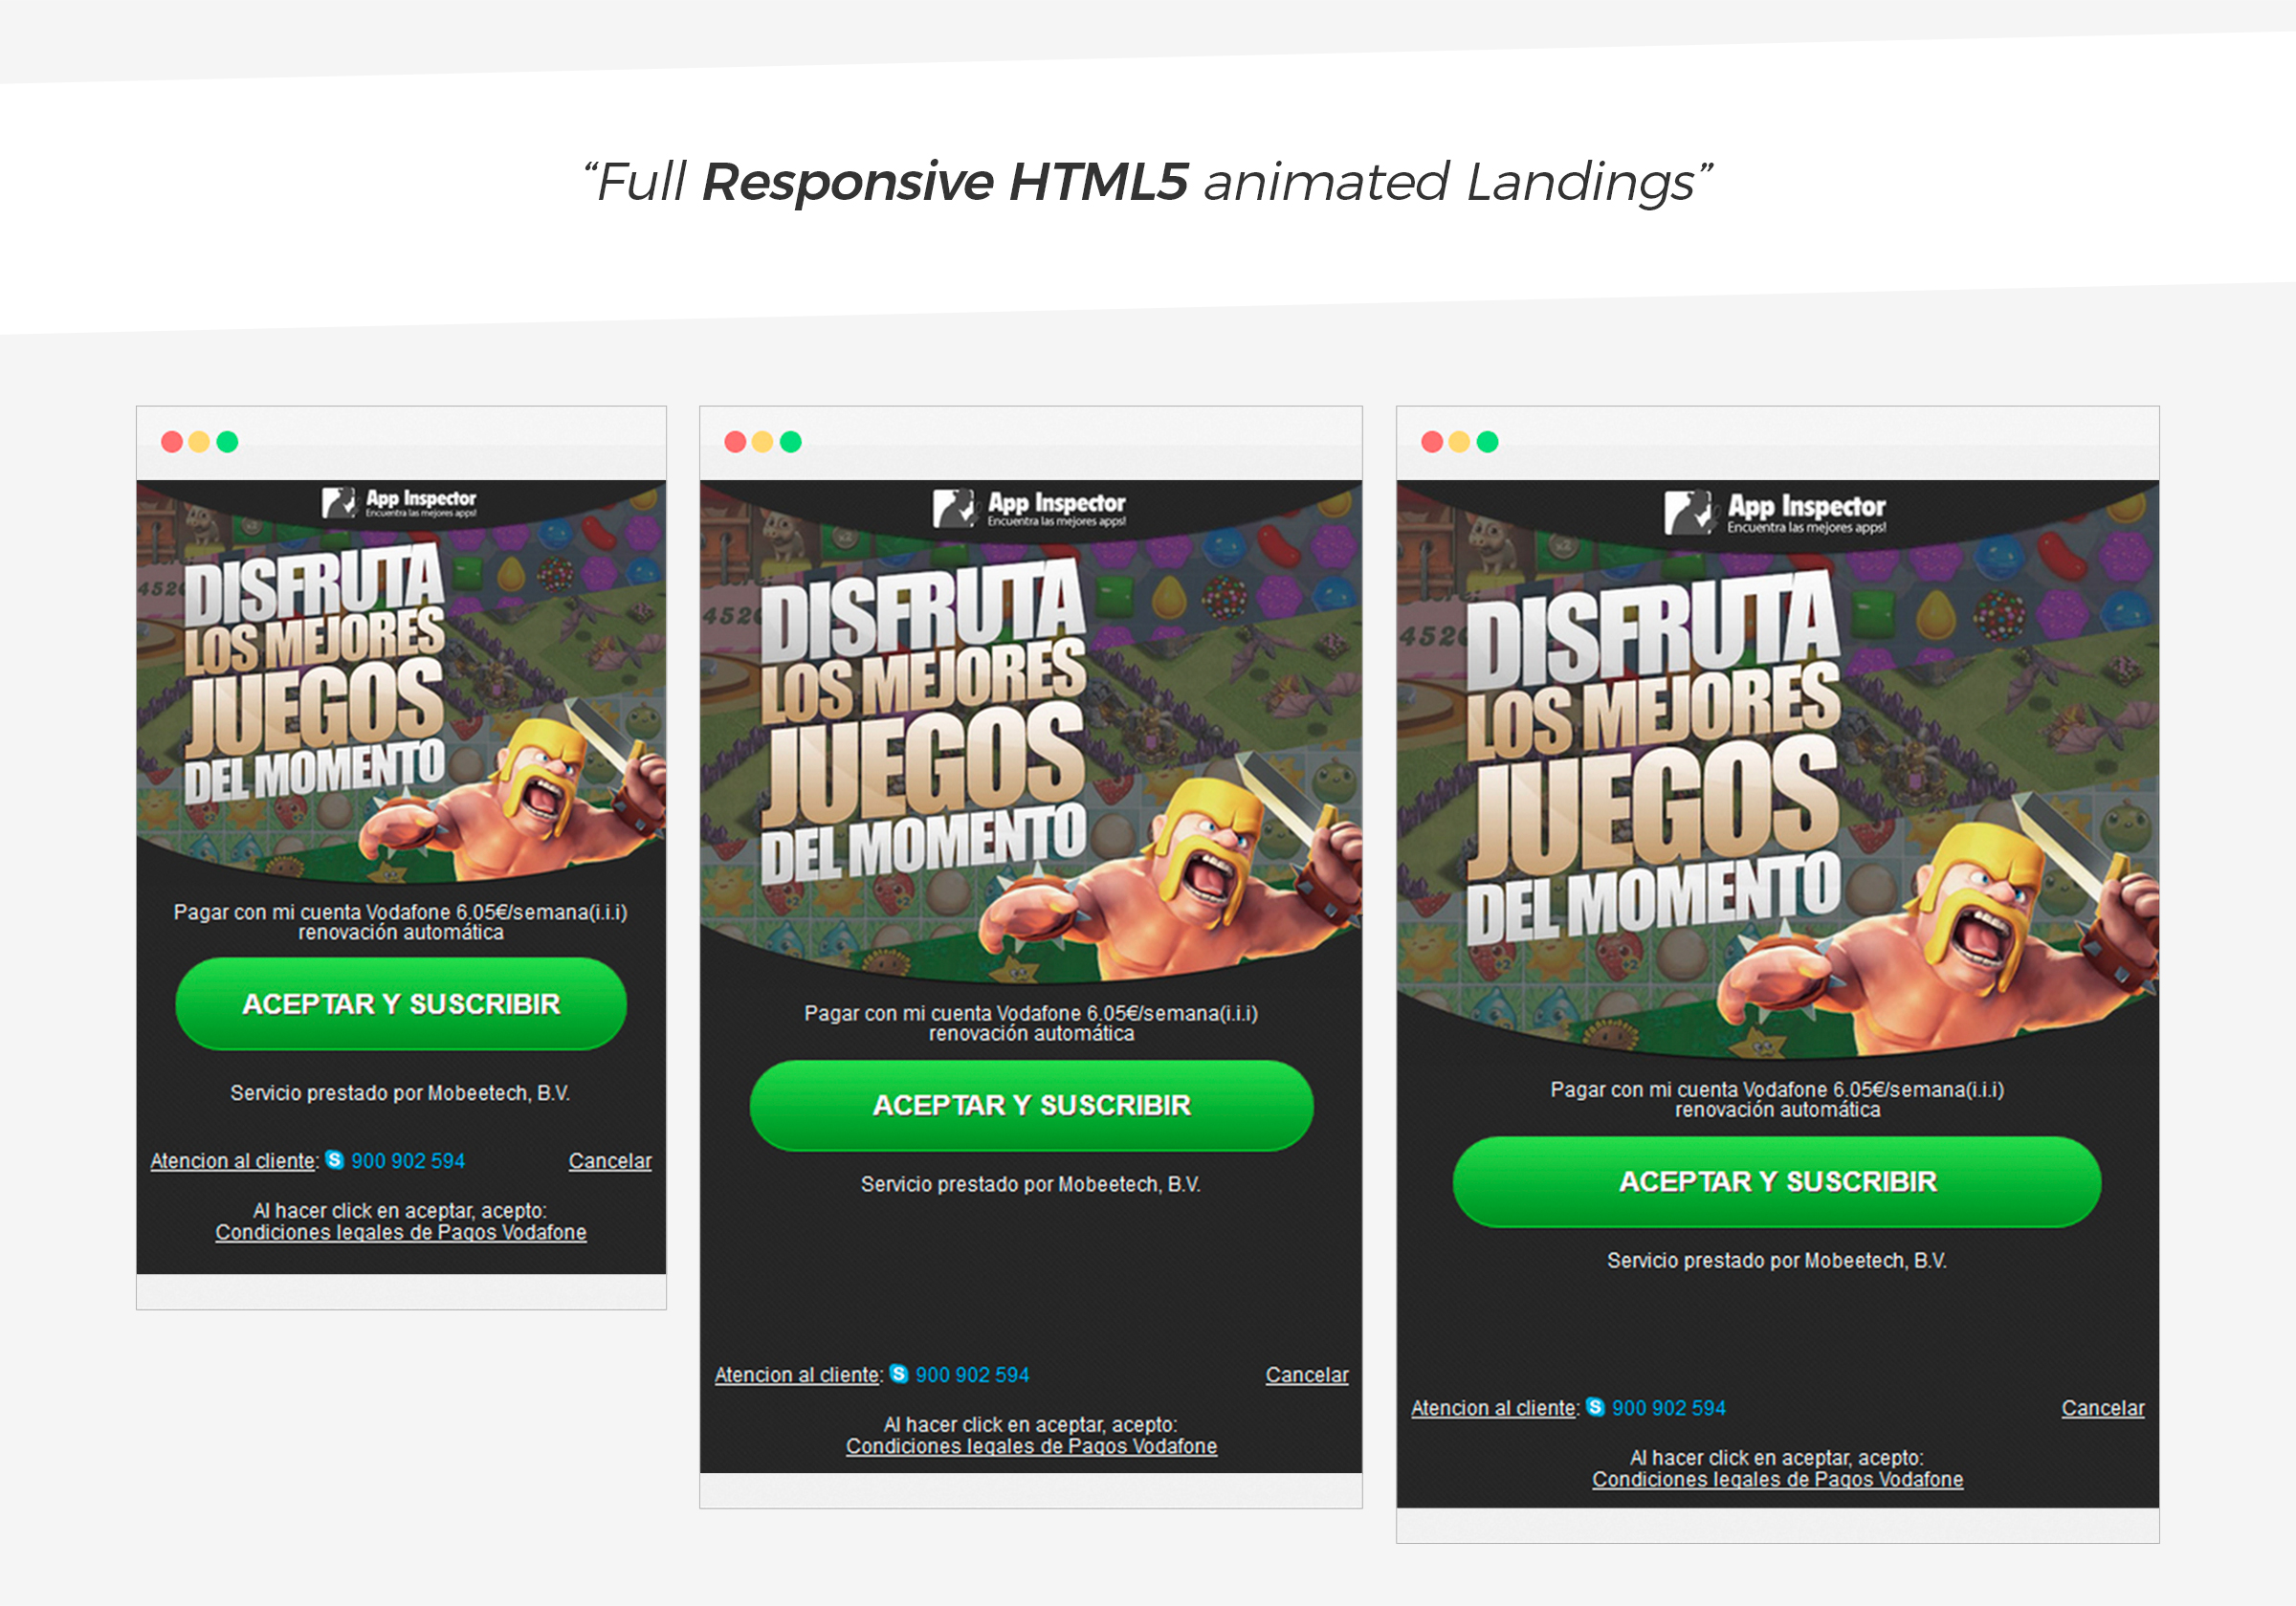Viewport: 2296px width, 1606px height.
Task: Click the green dot in the left mockup window
Action: point(227,442)
